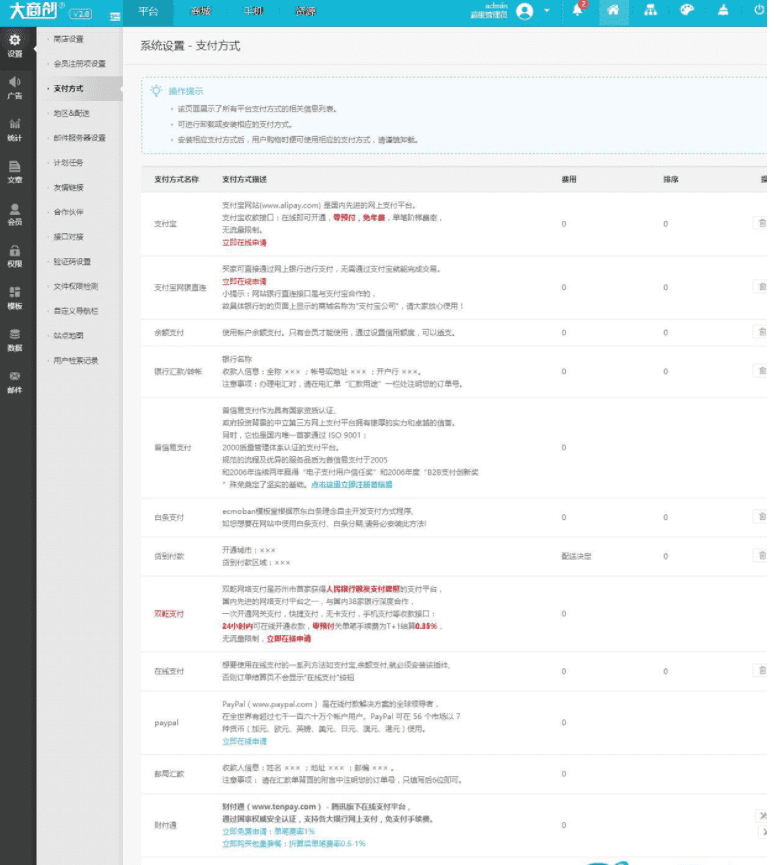
Task: Switch to the 资源 top tab
Action: pyautogui.click(x=305, y=12)
